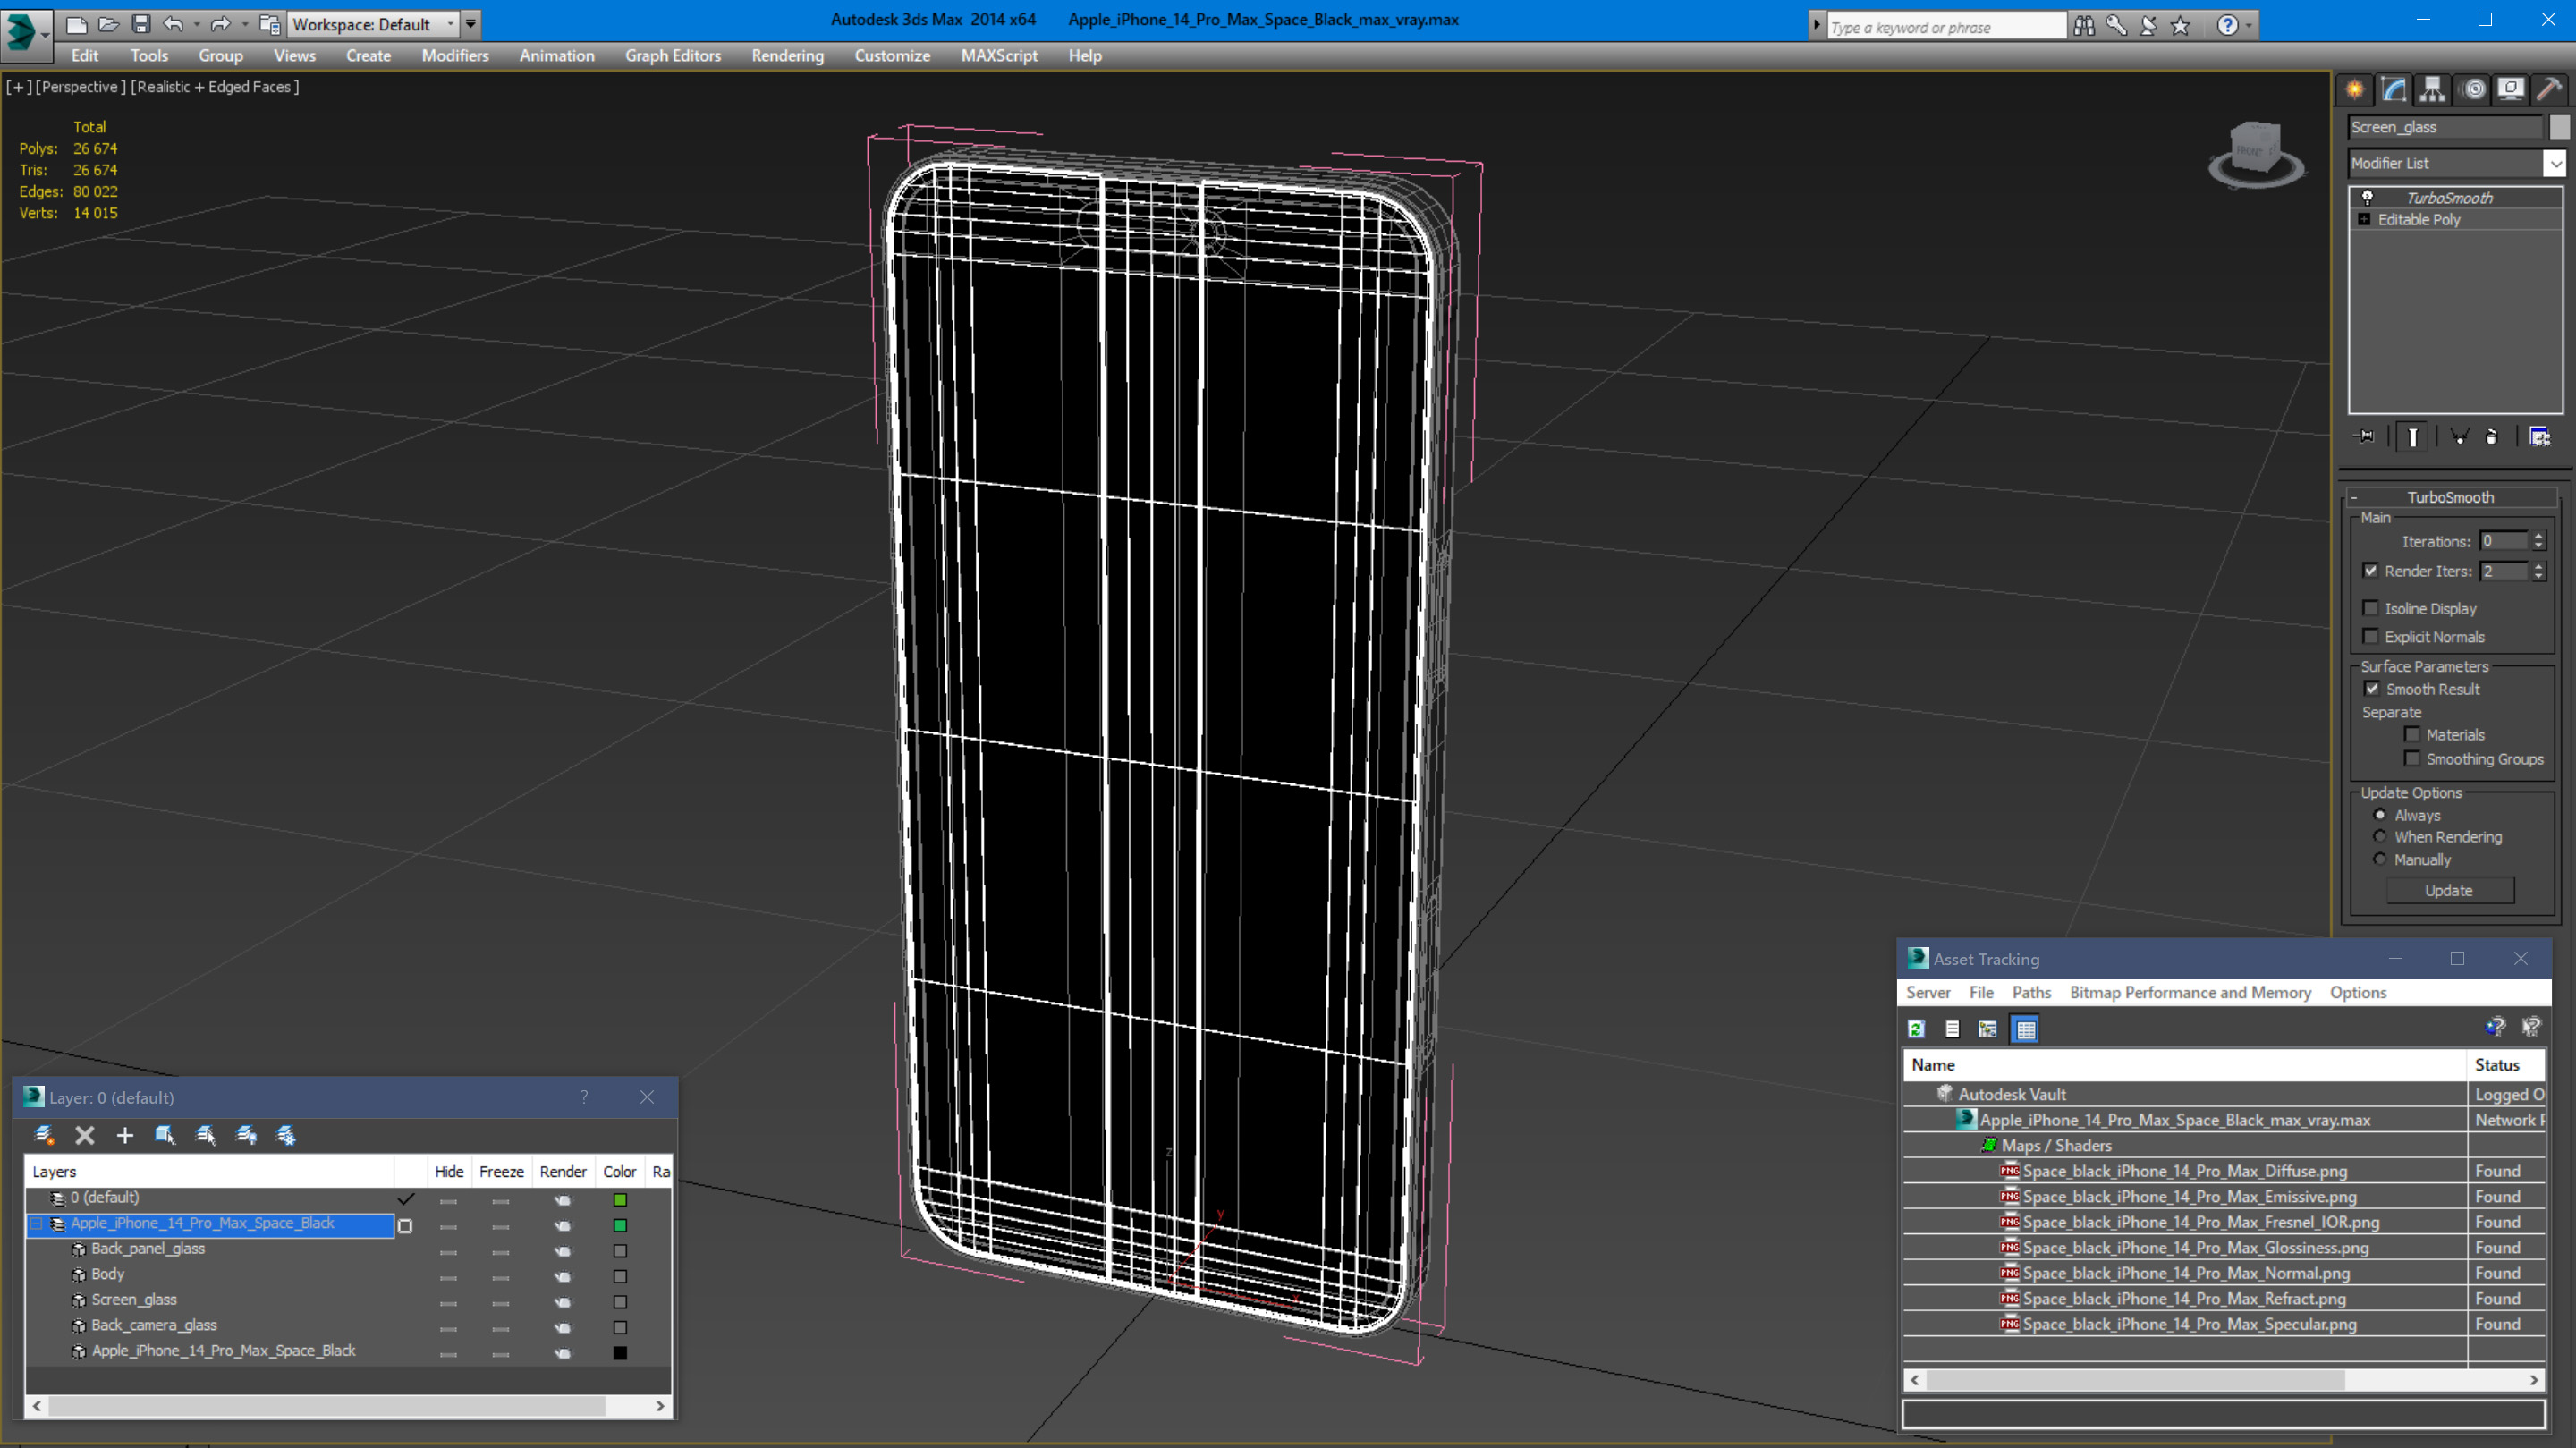
Task: Click the Open File folder icon
Action: (108, 23)
